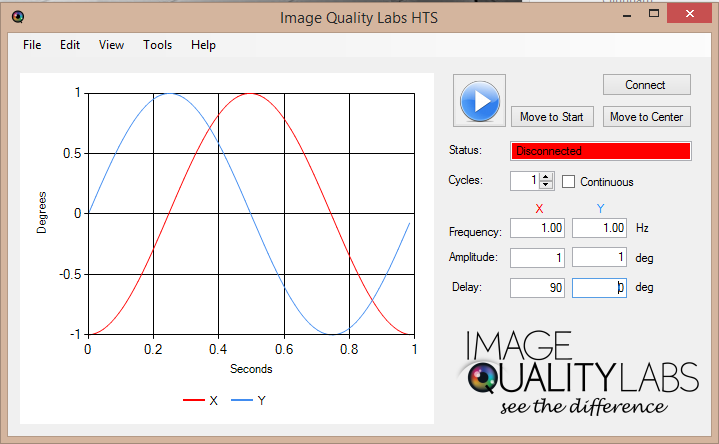This screenshot has width=719, height=444.
Task: Increase Cycles with the up arrow
Action: [545, 177]
